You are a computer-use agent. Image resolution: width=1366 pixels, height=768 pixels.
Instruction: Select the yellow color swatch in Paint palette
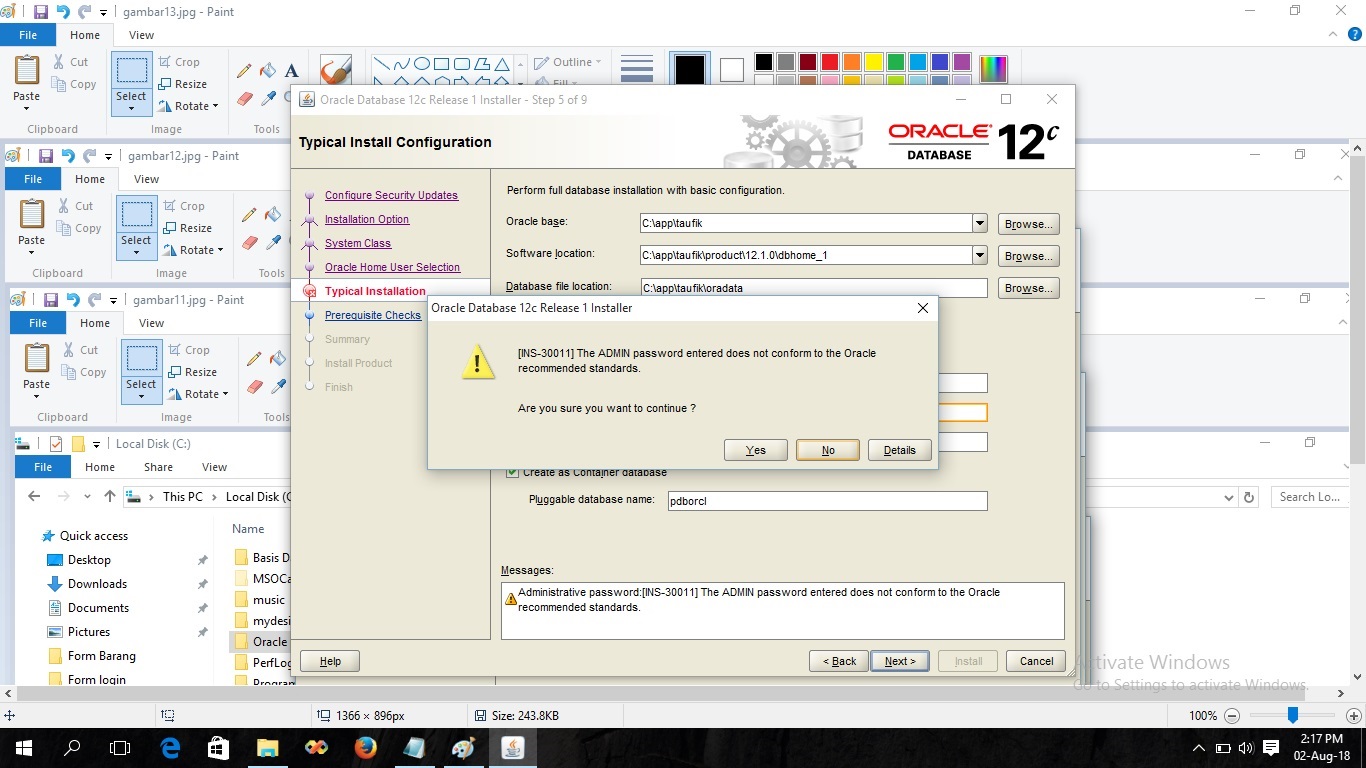[874, 62]
